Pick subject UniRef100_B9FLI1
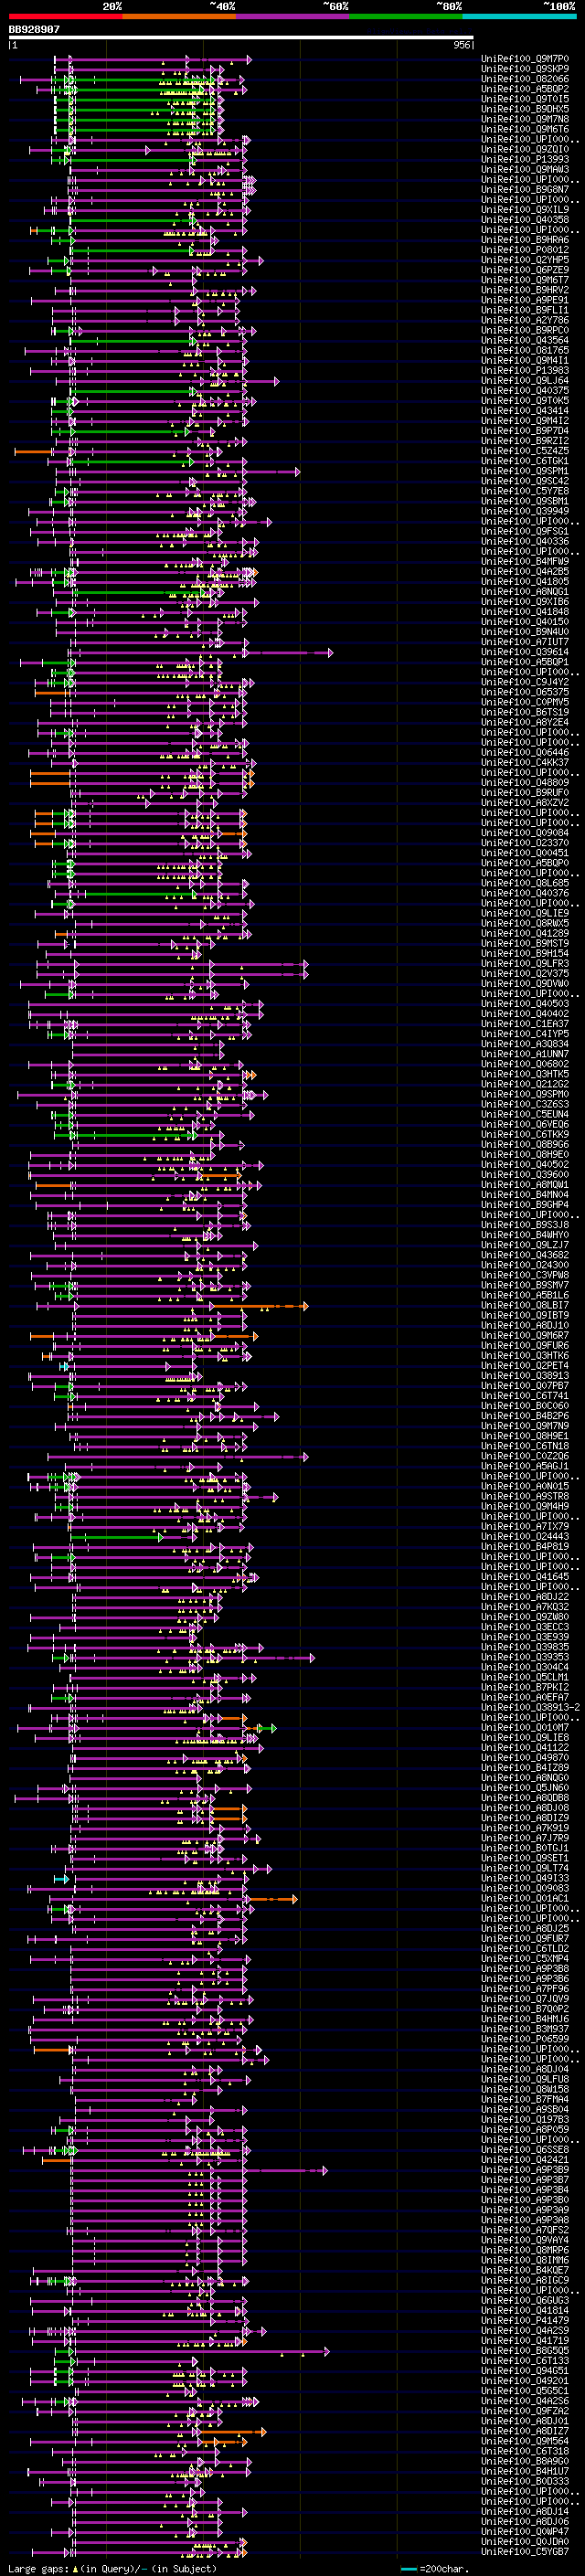Viewport: 585px width, 2576px height. [525, 310]
